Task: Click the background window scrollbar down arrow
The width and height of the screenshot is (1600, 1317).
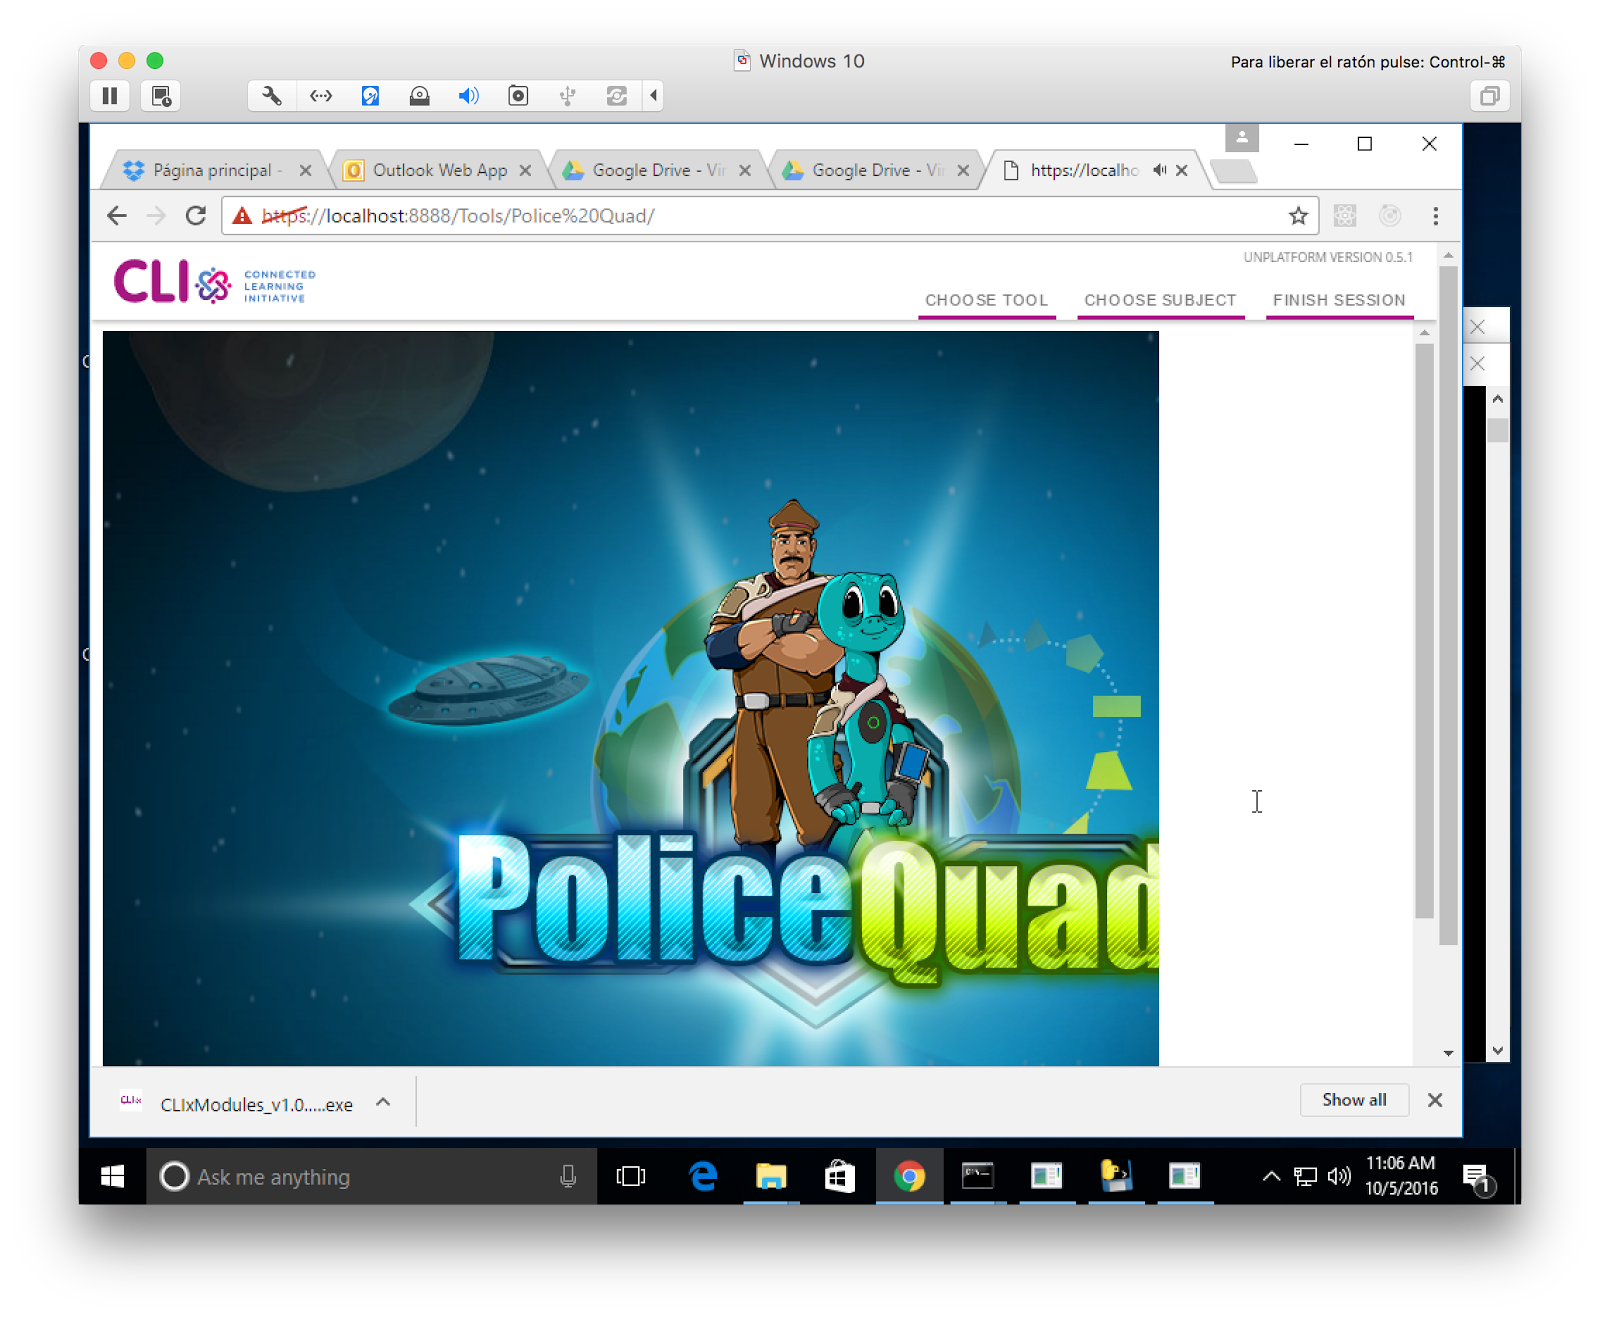Action: coord(1497,1050)
